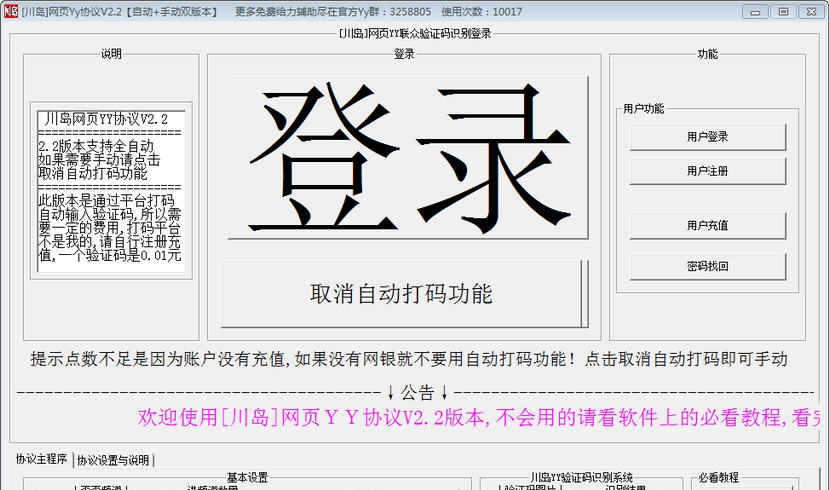The height and width of the screenshot is (490, 829).
Task: Click 密码找回 password recovery button
Action: point(707,266)
